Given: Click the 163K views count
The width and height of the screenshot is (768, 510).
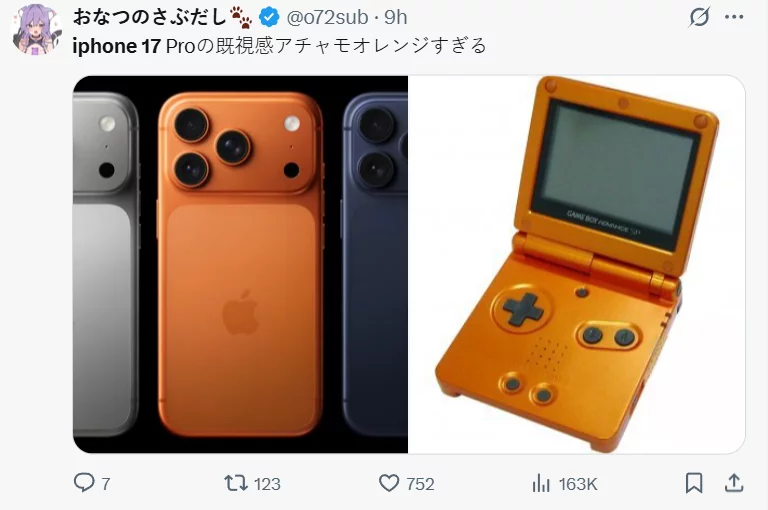Looking at the screenshot, I should point(578,484).
